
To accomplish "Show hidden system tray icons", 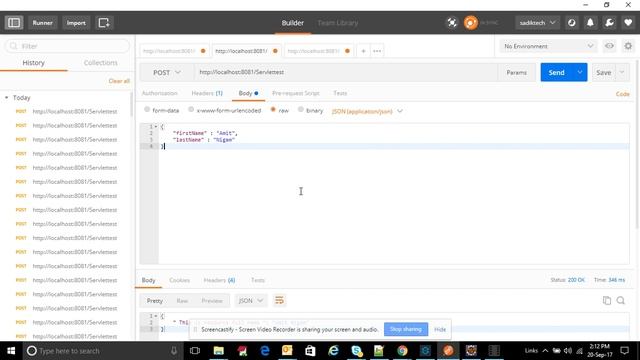I will point(545,351).
